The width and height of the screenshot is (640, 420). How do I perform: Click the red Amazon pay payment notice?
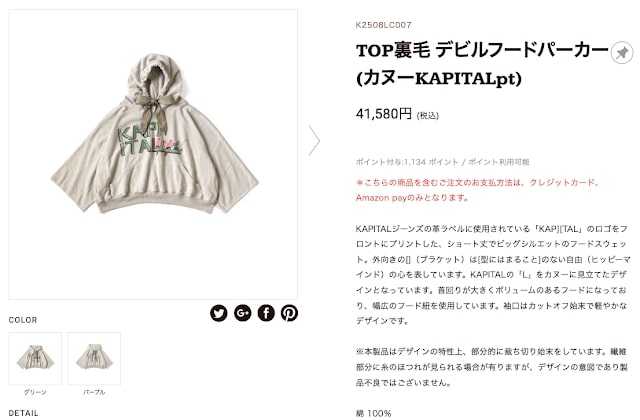pos(477,190)
